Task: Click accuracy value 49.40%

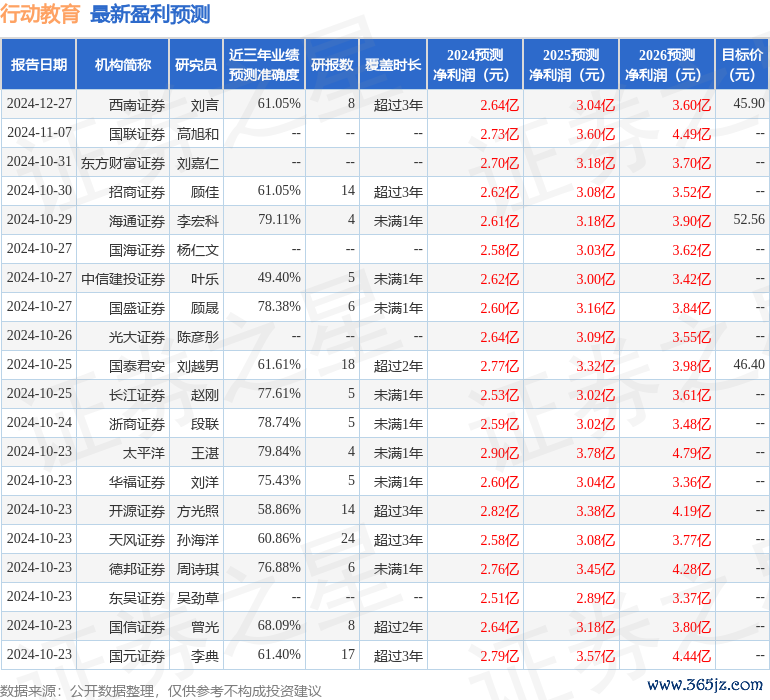Action: tap(279, 278)
